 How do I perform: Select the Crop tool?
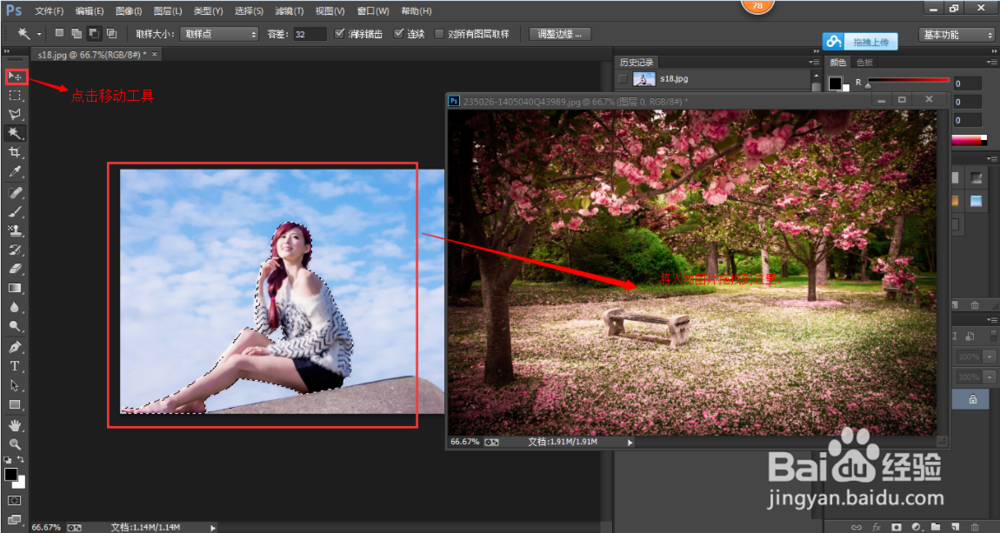point(15,152)
